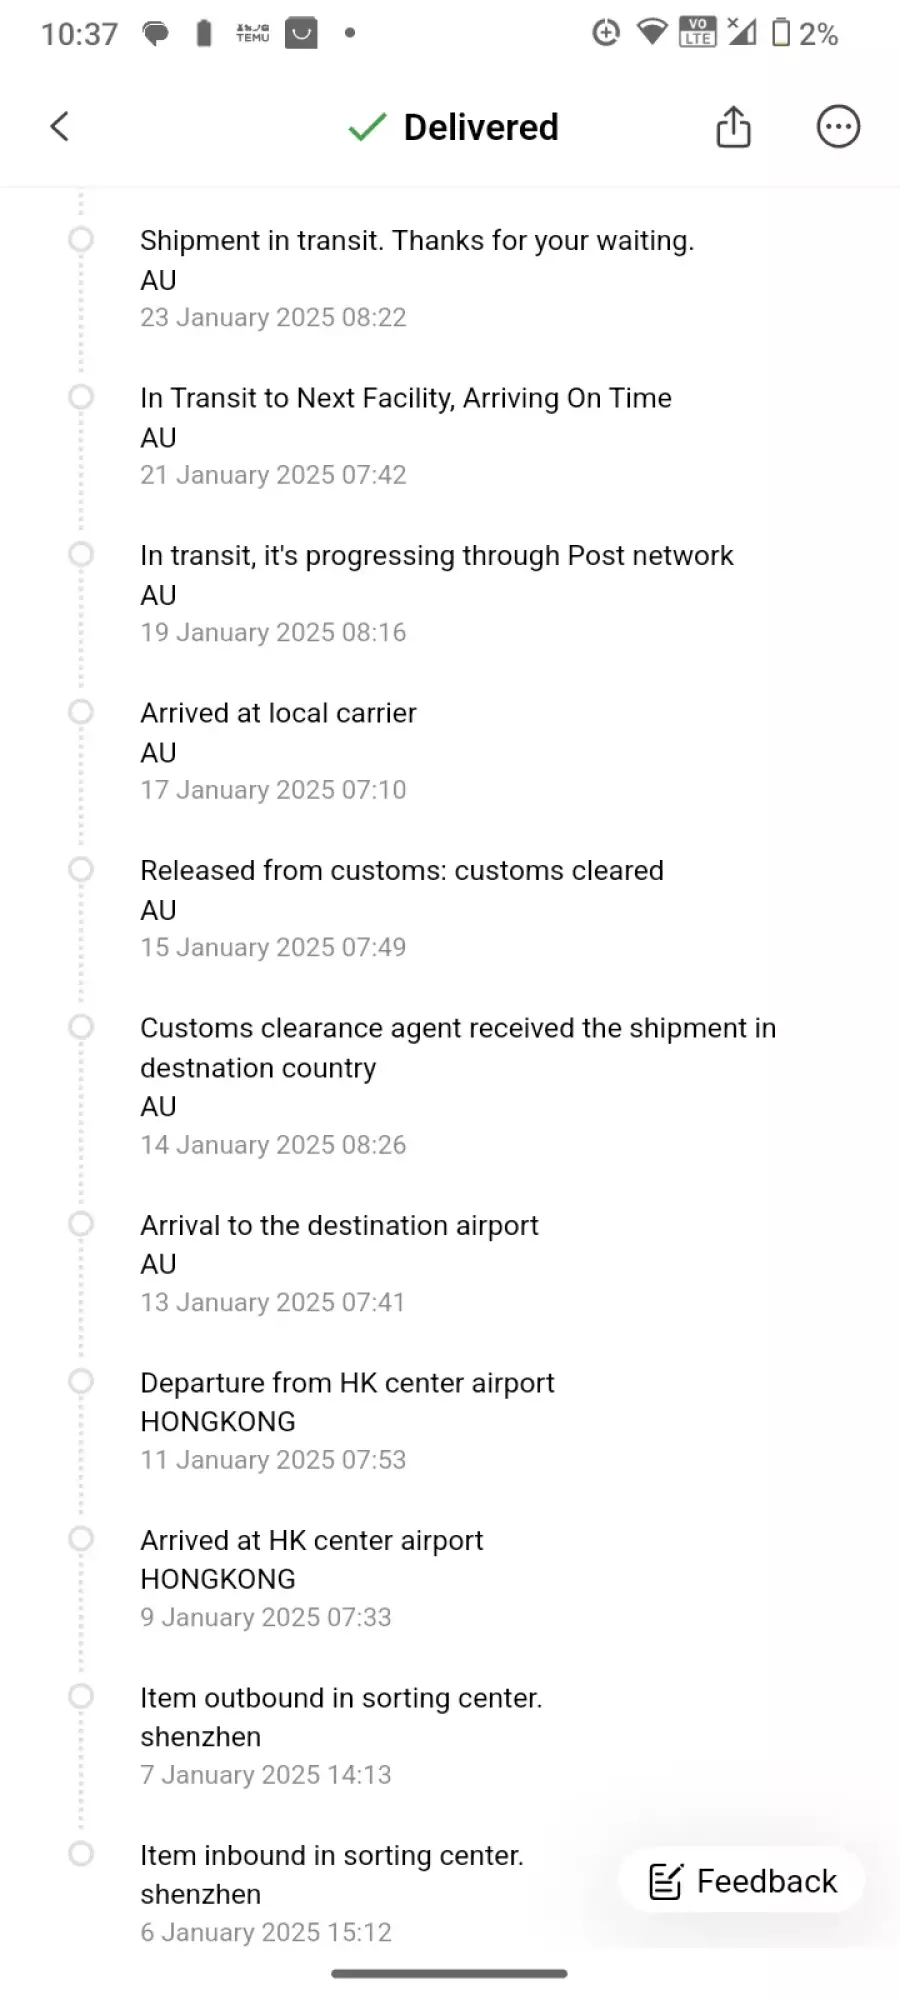The height and width of the screenshot is (2000, 900).
Task: Click the Feedback button
Action: [x=742, y=1881]
